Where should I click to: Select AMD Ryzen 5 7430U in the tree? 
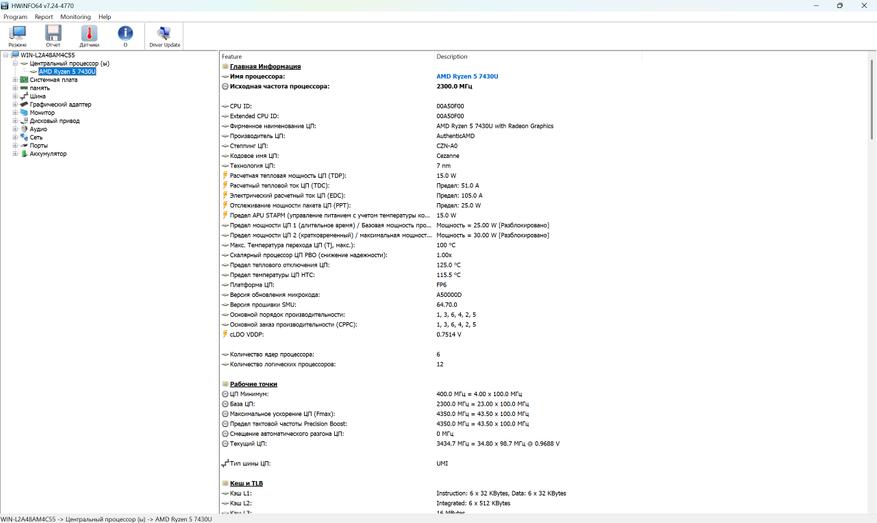67,72
